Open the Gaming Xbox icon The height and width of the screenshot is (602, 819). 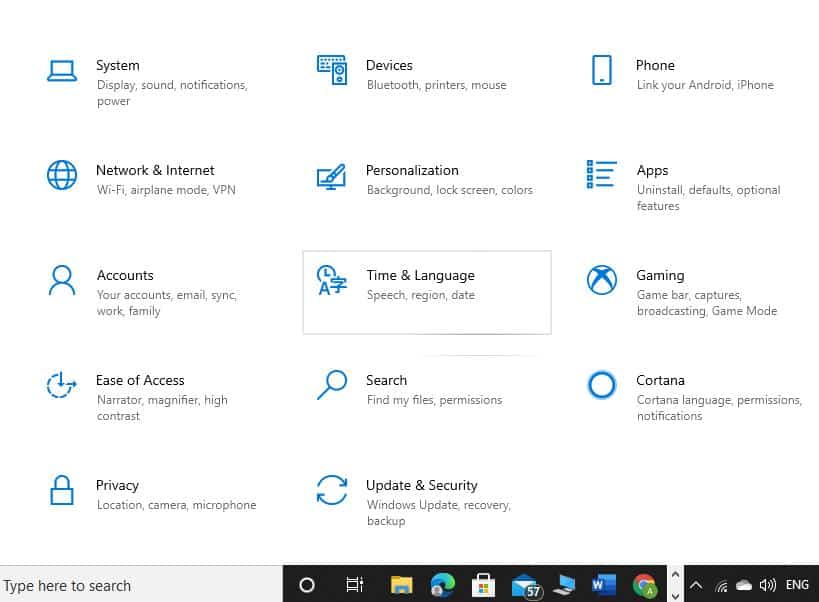click(x=601, y=280)
